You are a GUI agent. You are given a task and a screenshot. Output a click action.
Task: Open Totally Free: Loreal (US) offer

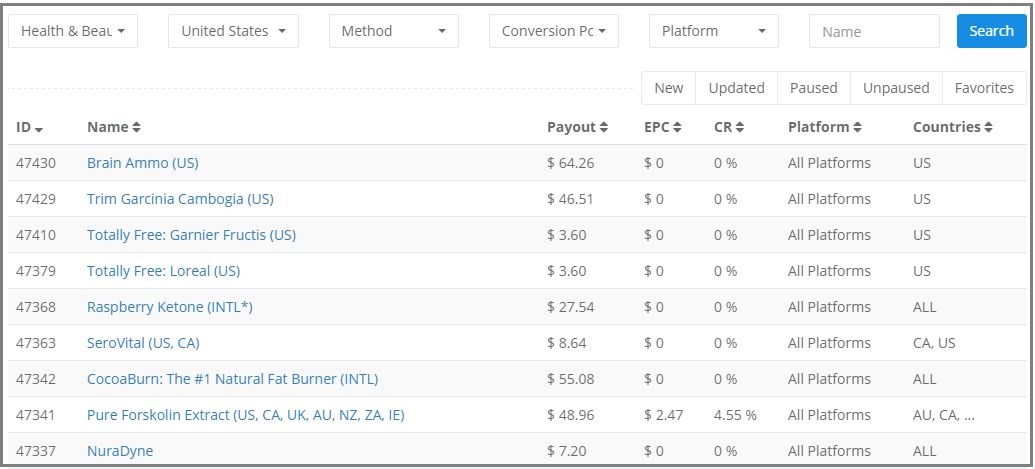pyautogui.click(x=164, y=271)
